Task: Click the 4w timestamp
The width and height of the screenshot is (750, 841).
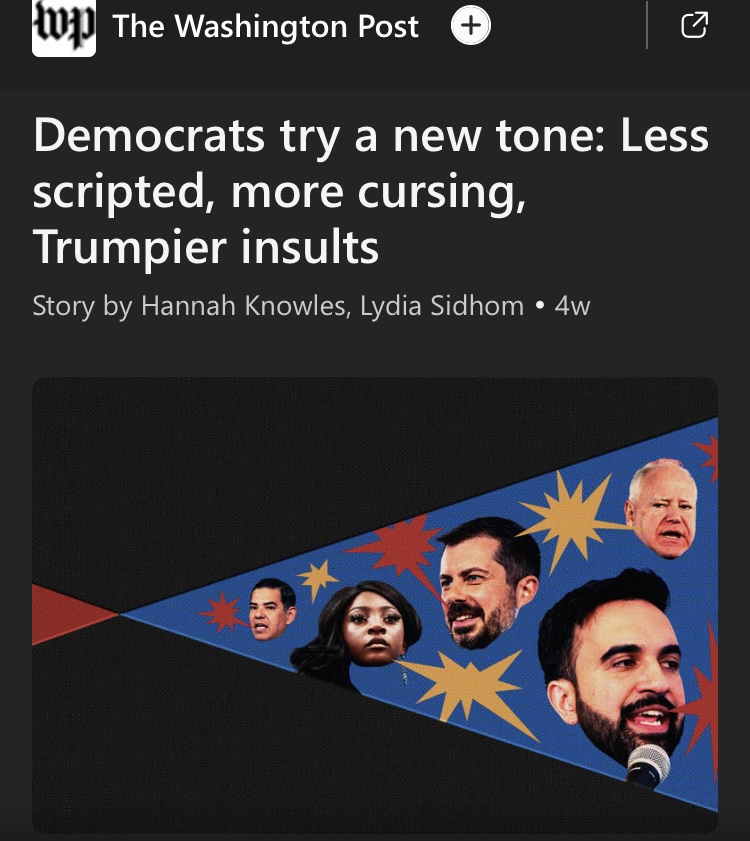Action: coord(572,306)
